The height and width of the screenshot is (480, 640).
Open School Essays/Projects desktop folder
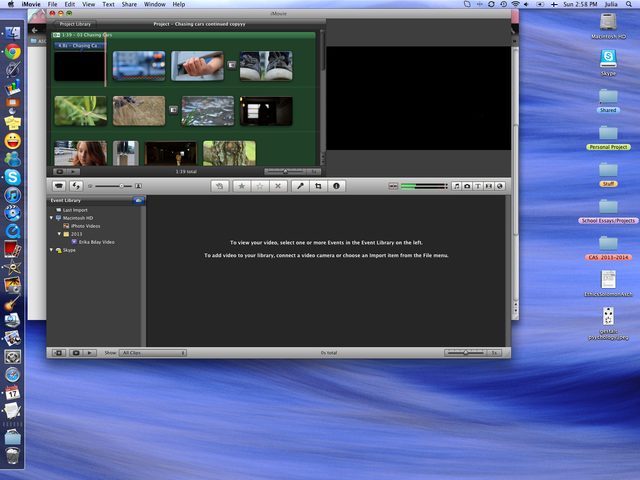click(608, 211)
